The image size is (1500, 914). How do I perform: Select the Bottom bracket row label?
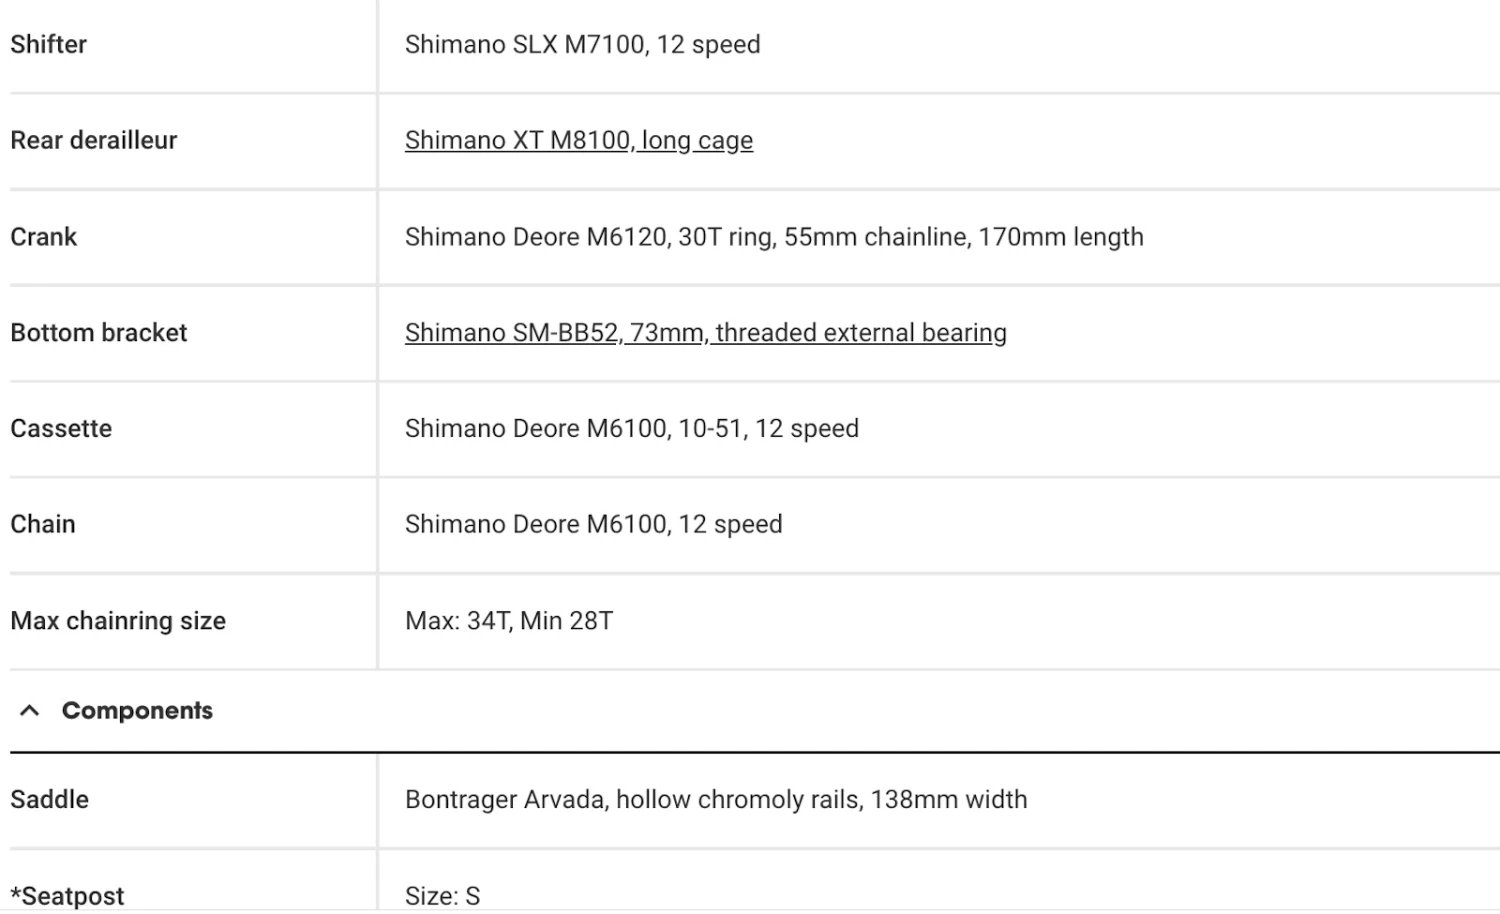pos(98,333)
